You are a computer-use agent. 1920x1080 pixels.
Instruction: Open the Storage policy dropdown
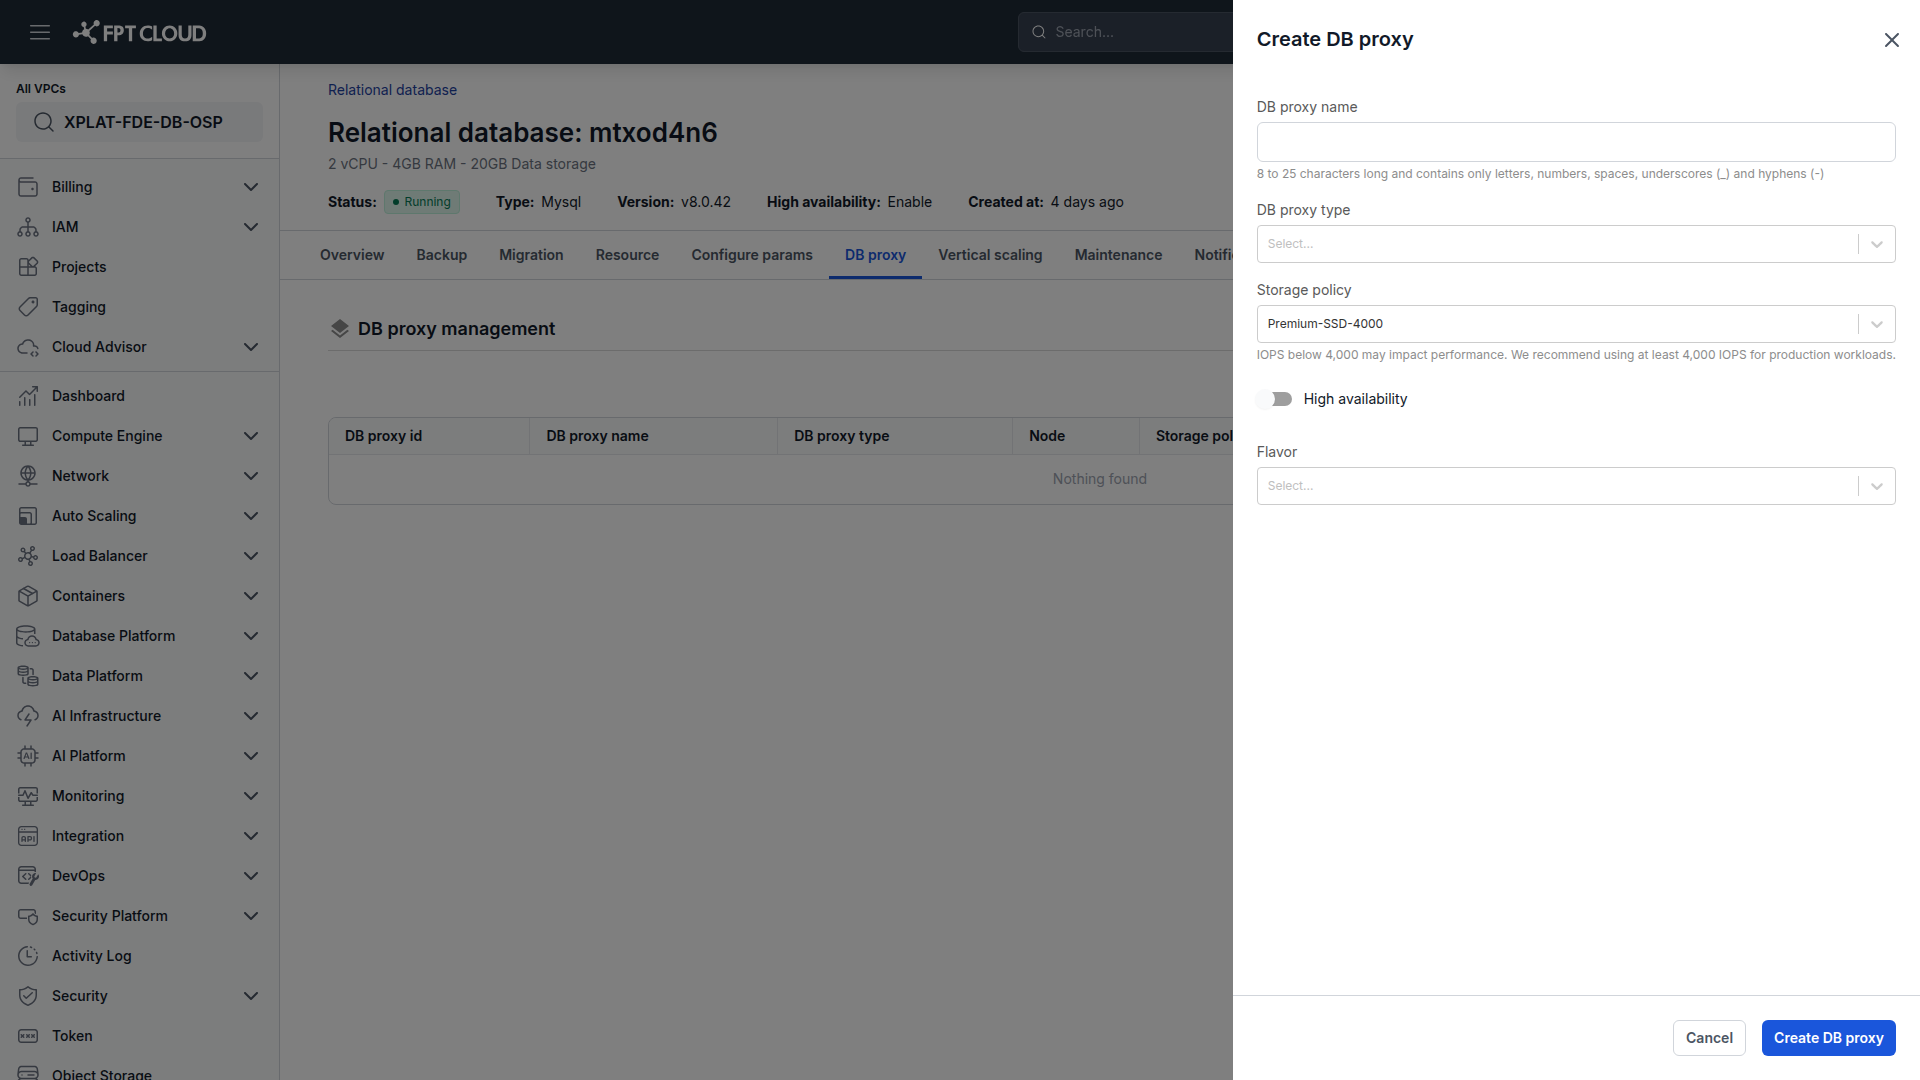pyautogui.click(x=1576, y=324)
